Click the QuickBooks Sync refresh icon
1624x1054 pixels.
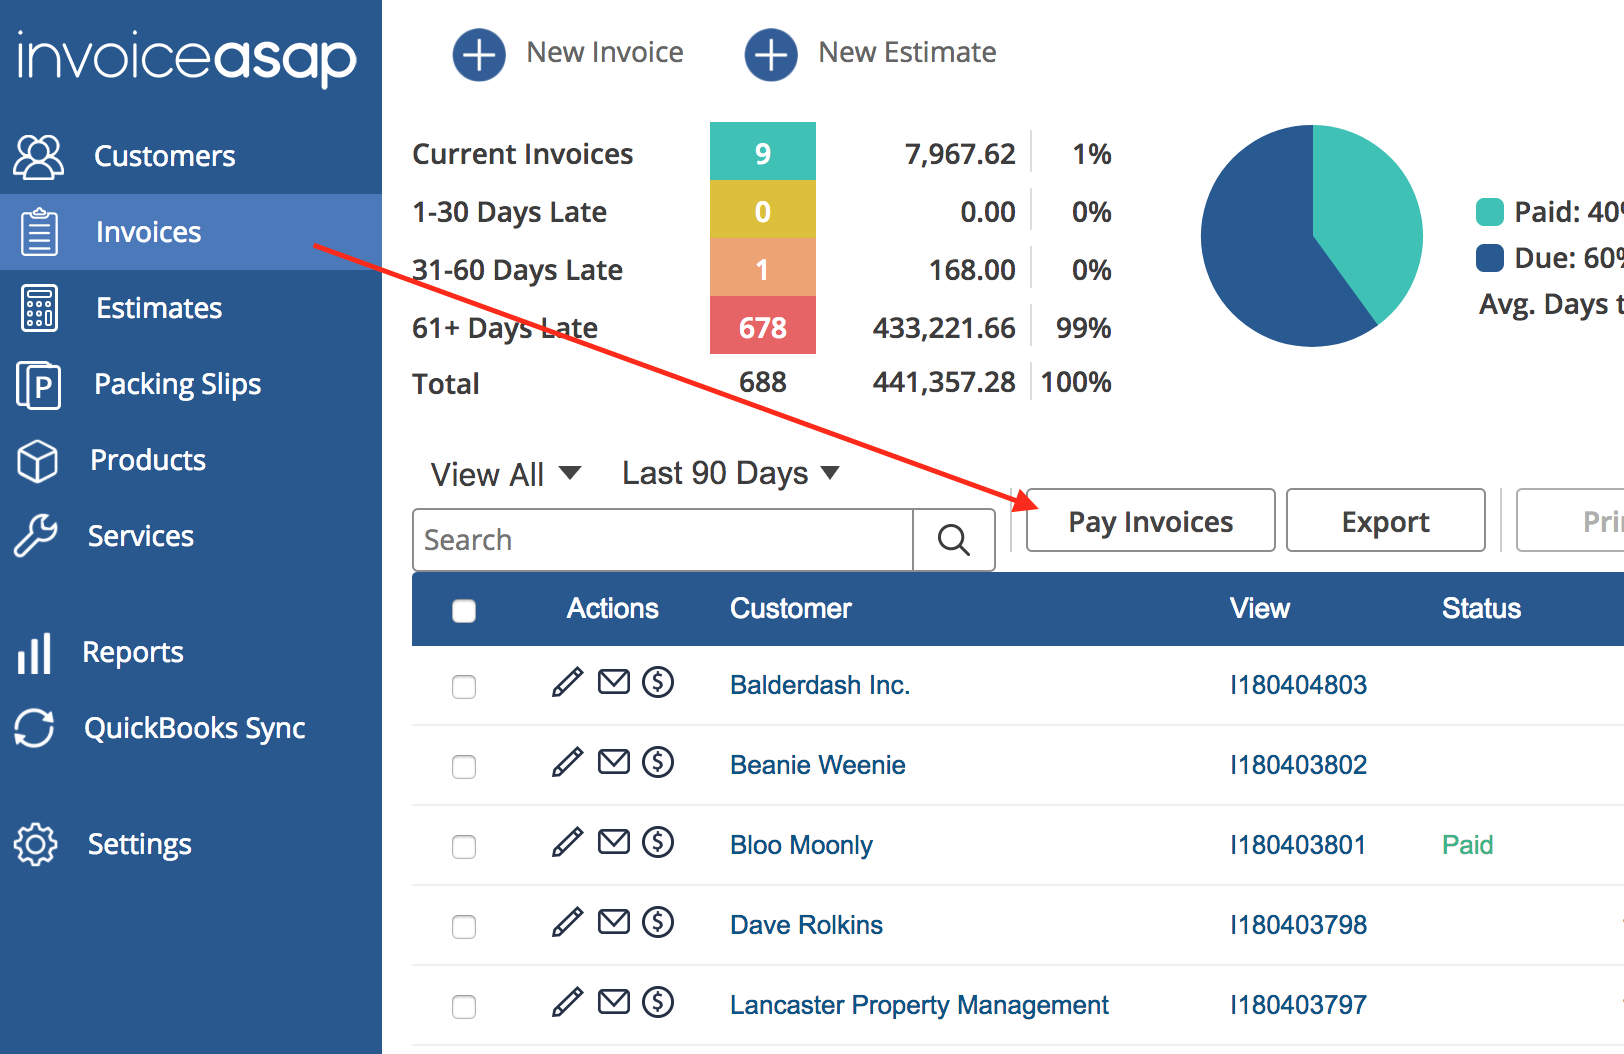(x=34, y=728)
